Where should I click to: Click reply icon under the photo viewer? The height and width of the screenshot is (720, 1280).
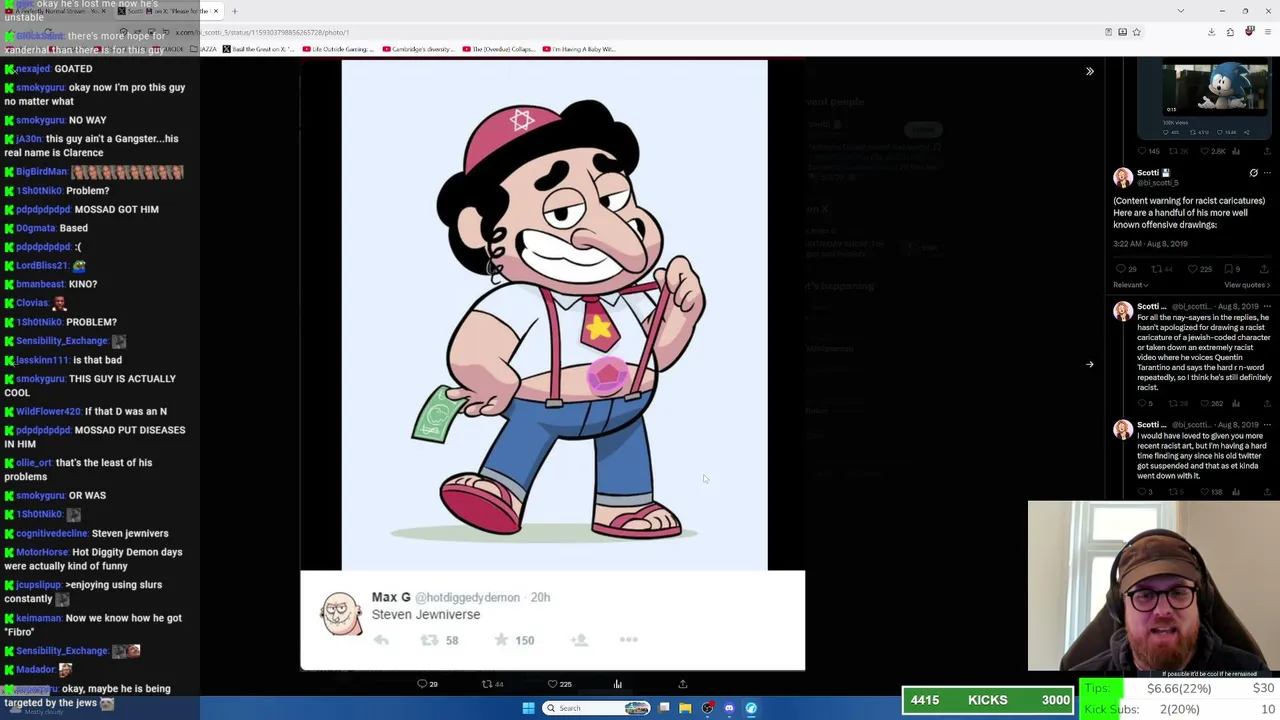tap(421, 684)
